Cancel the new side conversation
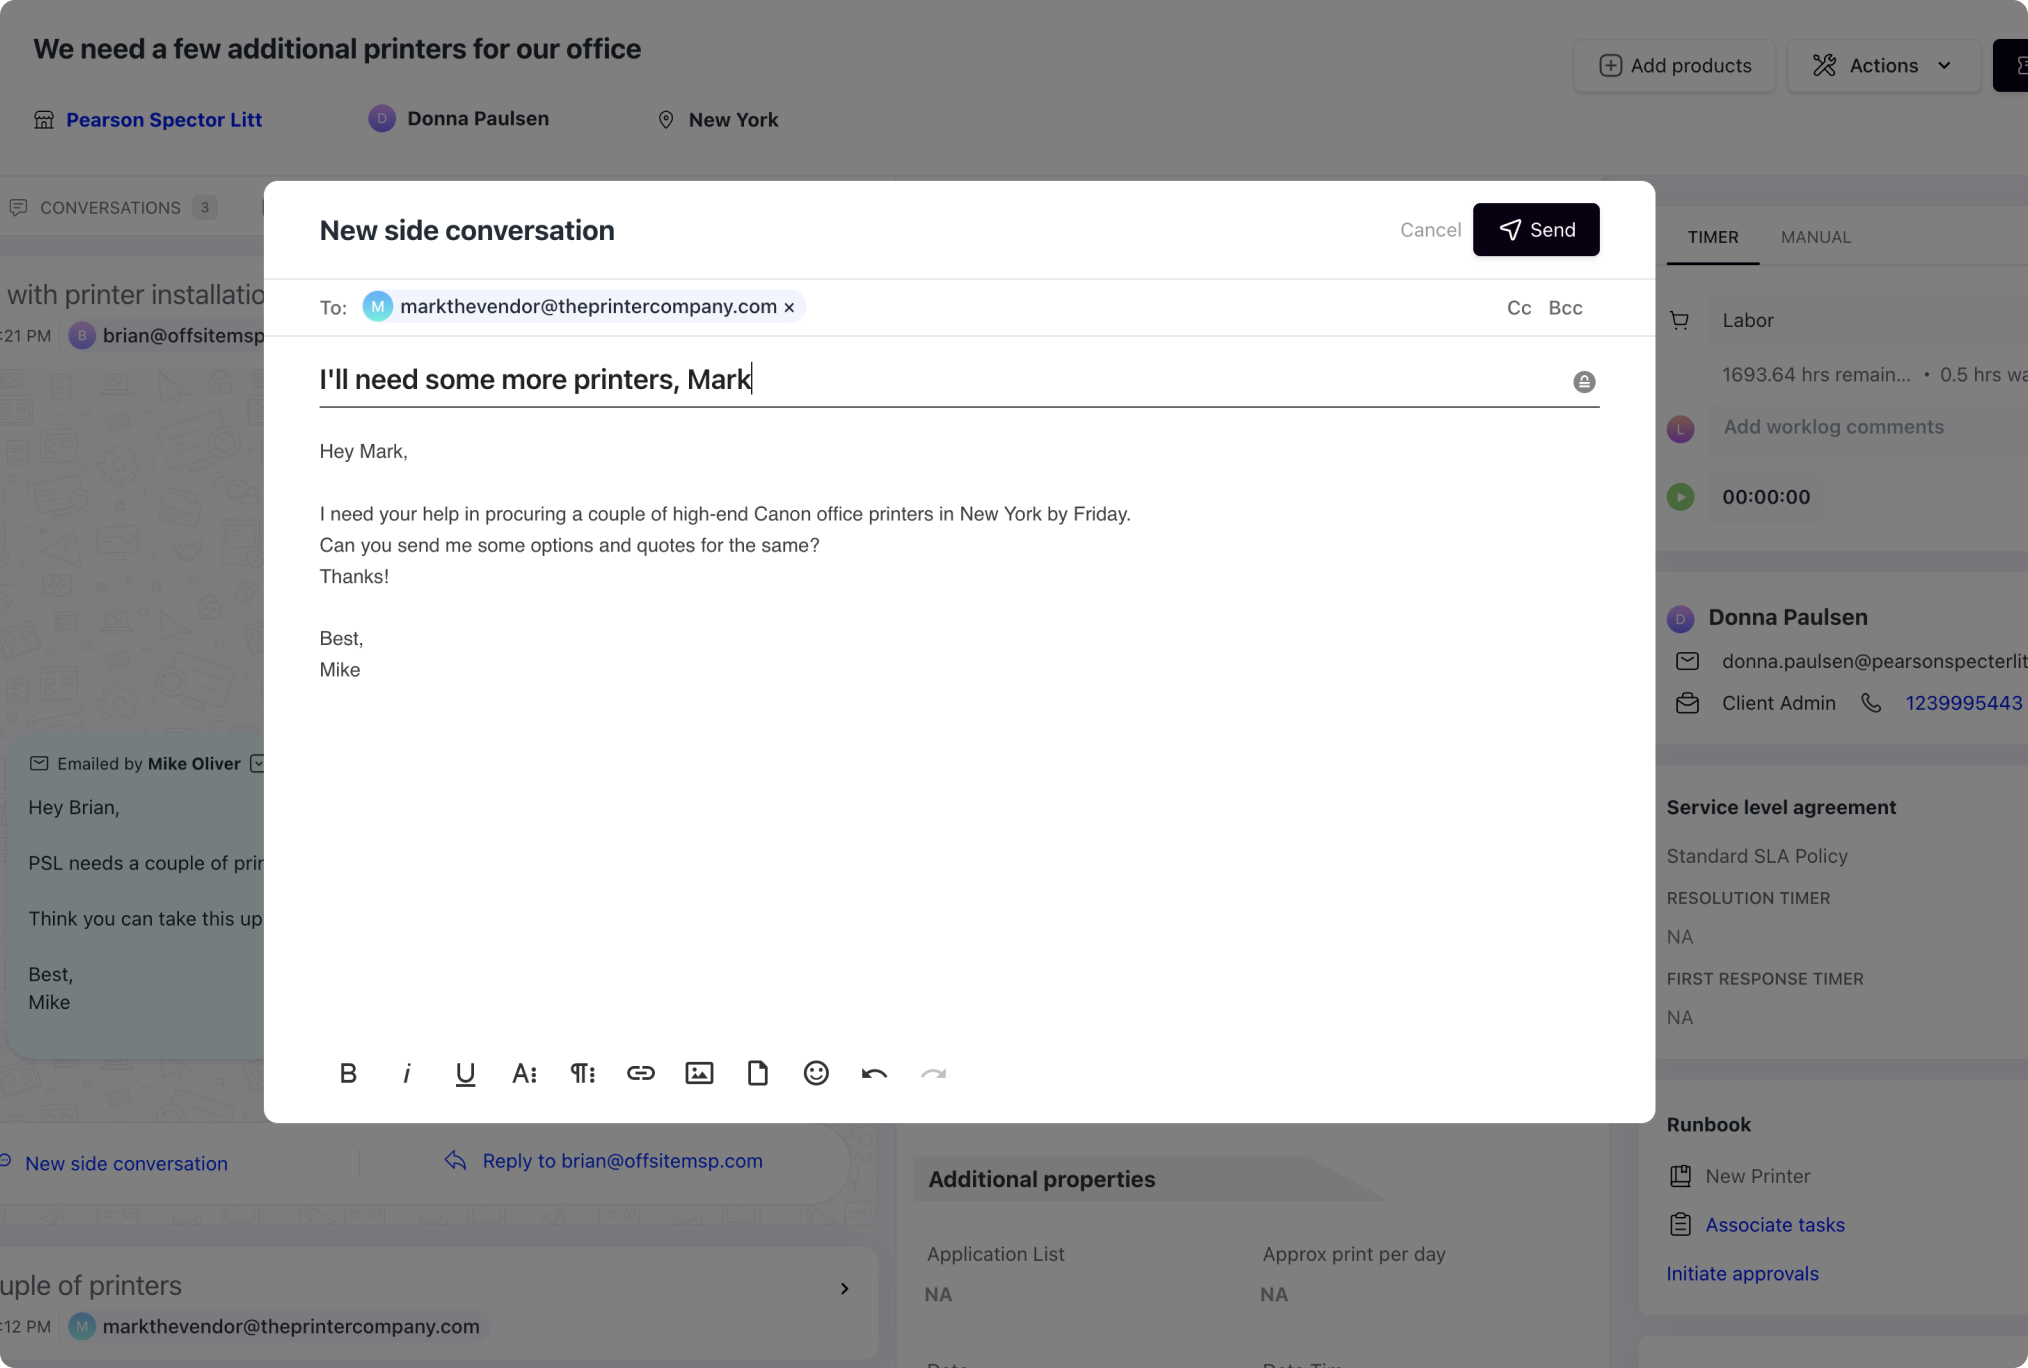Viewport: 2028px width, 1368px height. click(1430, 230)
